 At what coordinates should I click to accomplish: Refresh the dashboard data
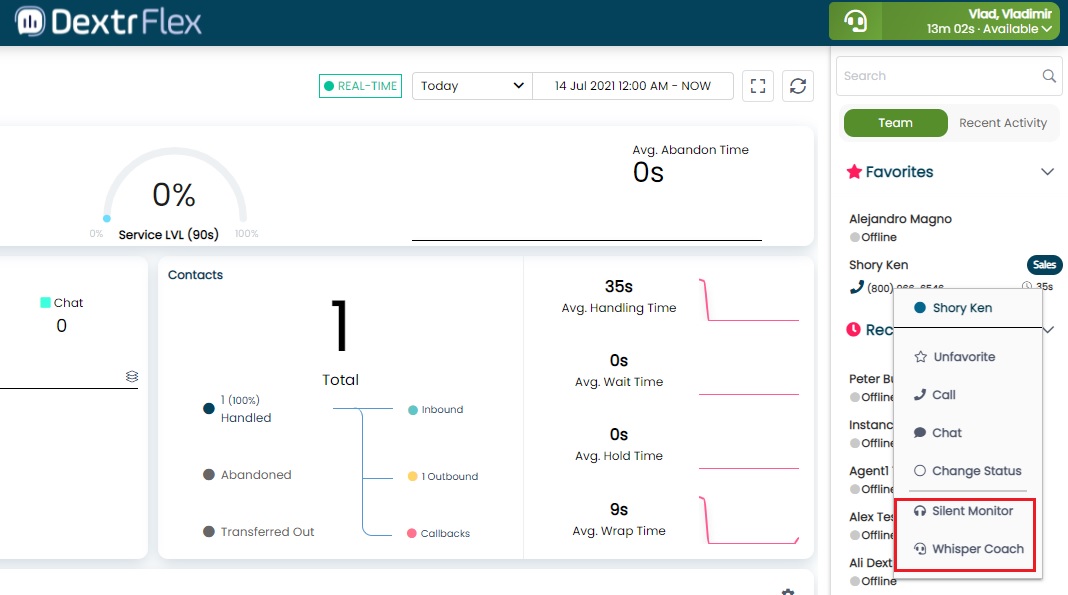(798, 86)
